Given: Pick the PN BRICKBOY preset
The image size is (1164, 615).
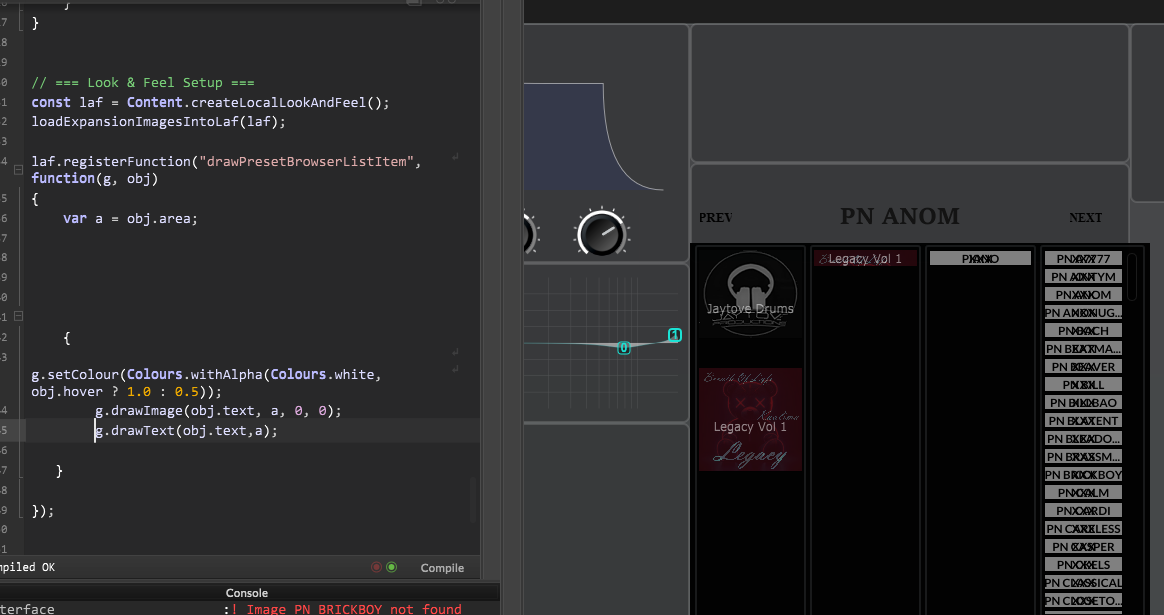Looking at the screenshot, I should click(1083, 475).
